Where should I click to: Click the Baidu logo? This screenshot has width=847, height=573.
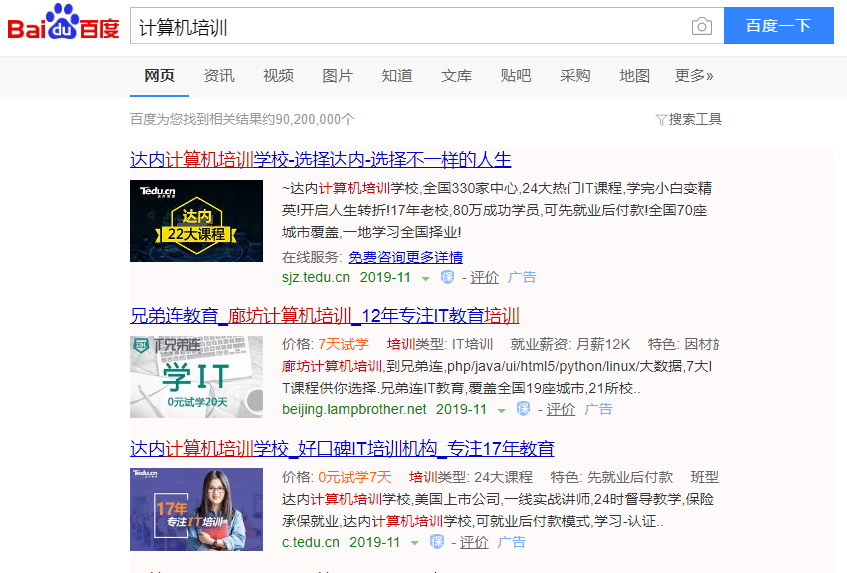click(x=63, y=23)
